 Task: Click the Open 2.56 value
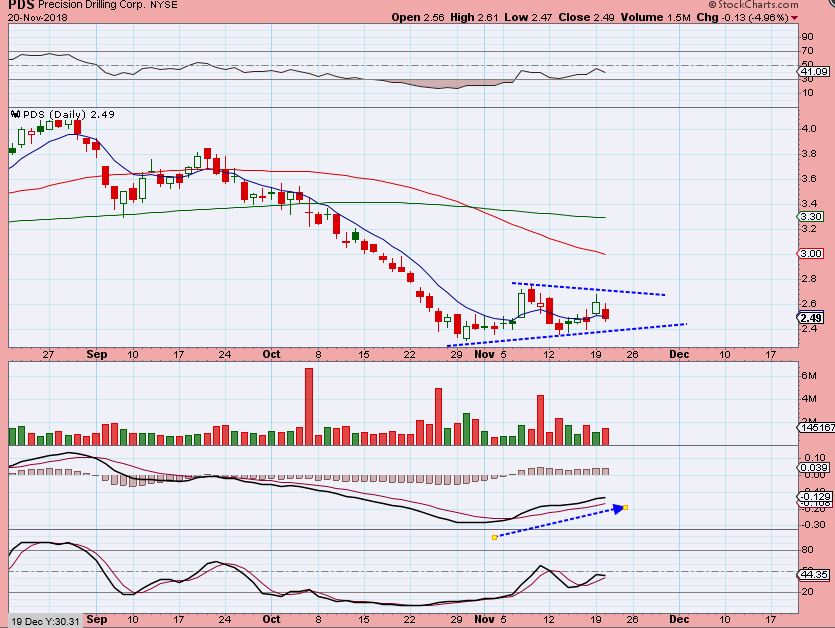(x=418, y=18)
